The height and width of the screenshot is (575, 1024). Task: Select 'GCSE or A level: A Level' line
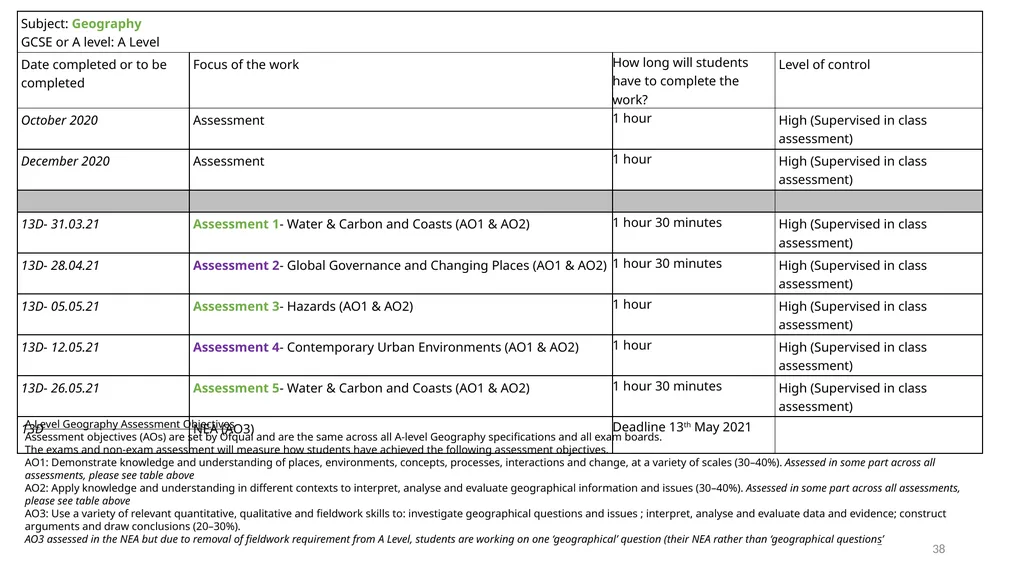tap(90, 42)
